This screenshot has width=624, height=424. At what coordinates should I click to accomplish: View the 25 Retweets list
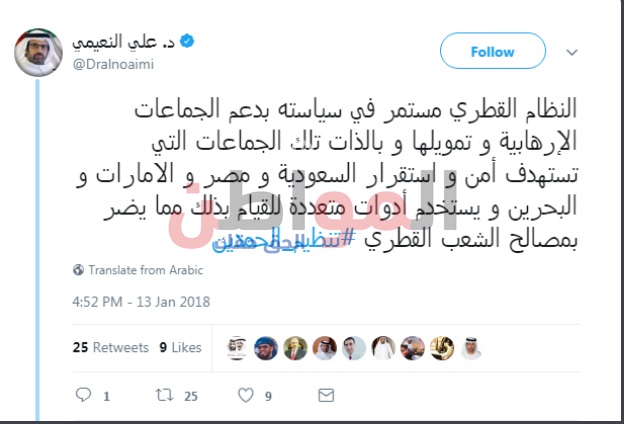(111, 347)
